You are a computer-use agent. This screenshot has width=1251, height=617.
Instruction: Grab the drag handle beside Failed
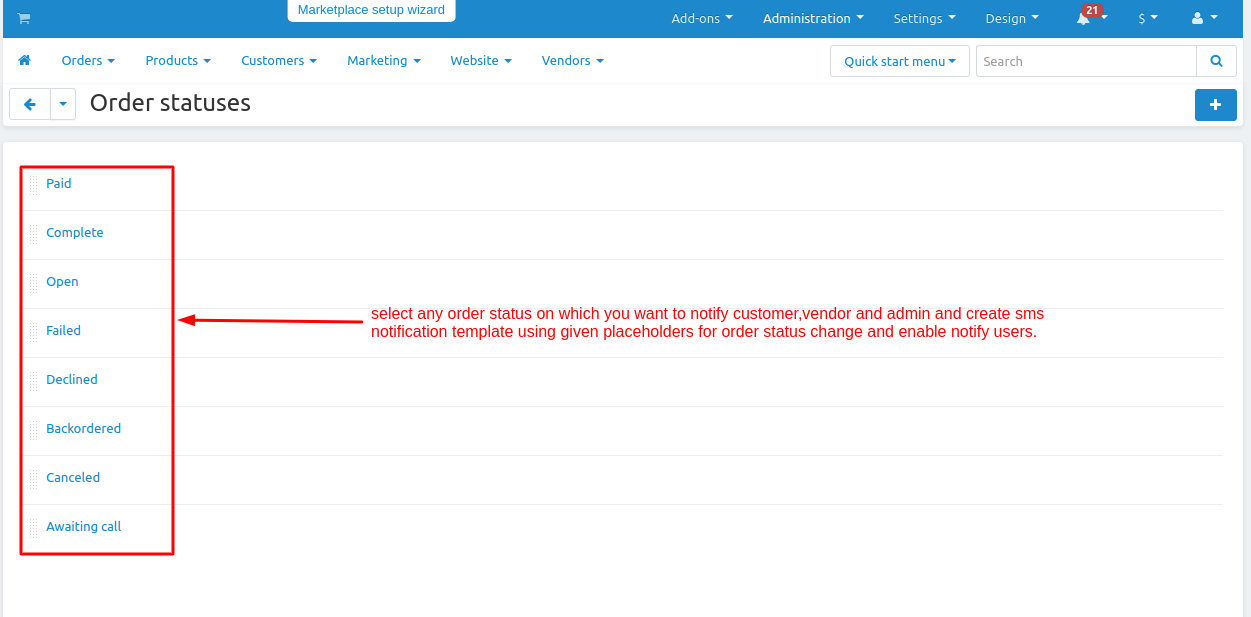tap(34, 331)
